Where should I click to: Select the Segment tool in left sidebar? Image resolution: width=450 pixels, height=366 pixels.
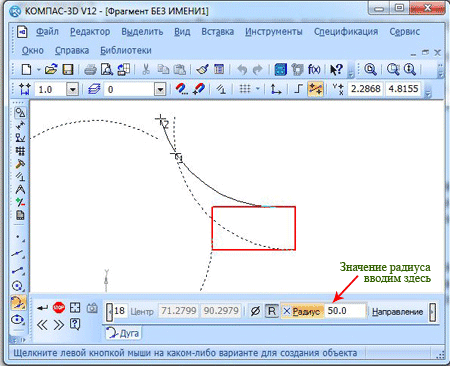tap(18, 270)
